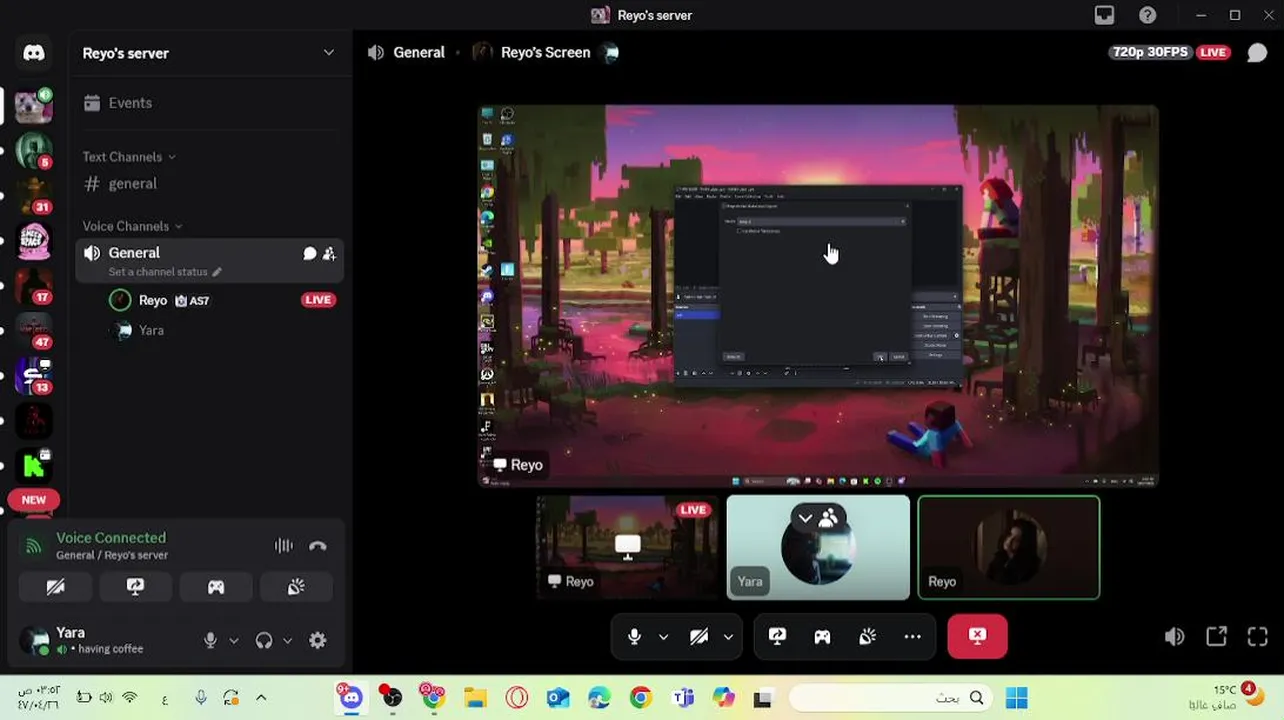1284x720 pixels.
Task: Click main Reyo screen share view
Action: [818, 296]
